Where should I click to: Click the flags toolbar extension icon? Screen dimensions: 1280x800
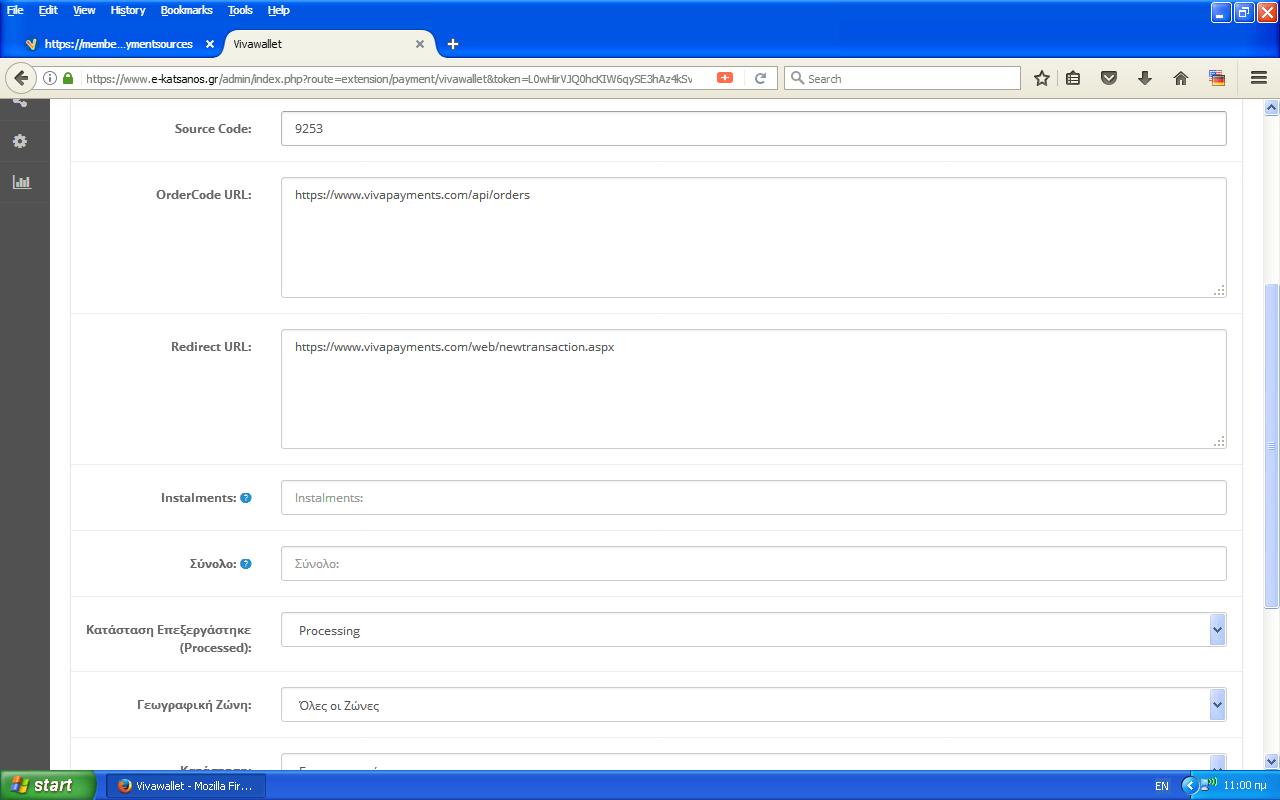coord(1217,78)
